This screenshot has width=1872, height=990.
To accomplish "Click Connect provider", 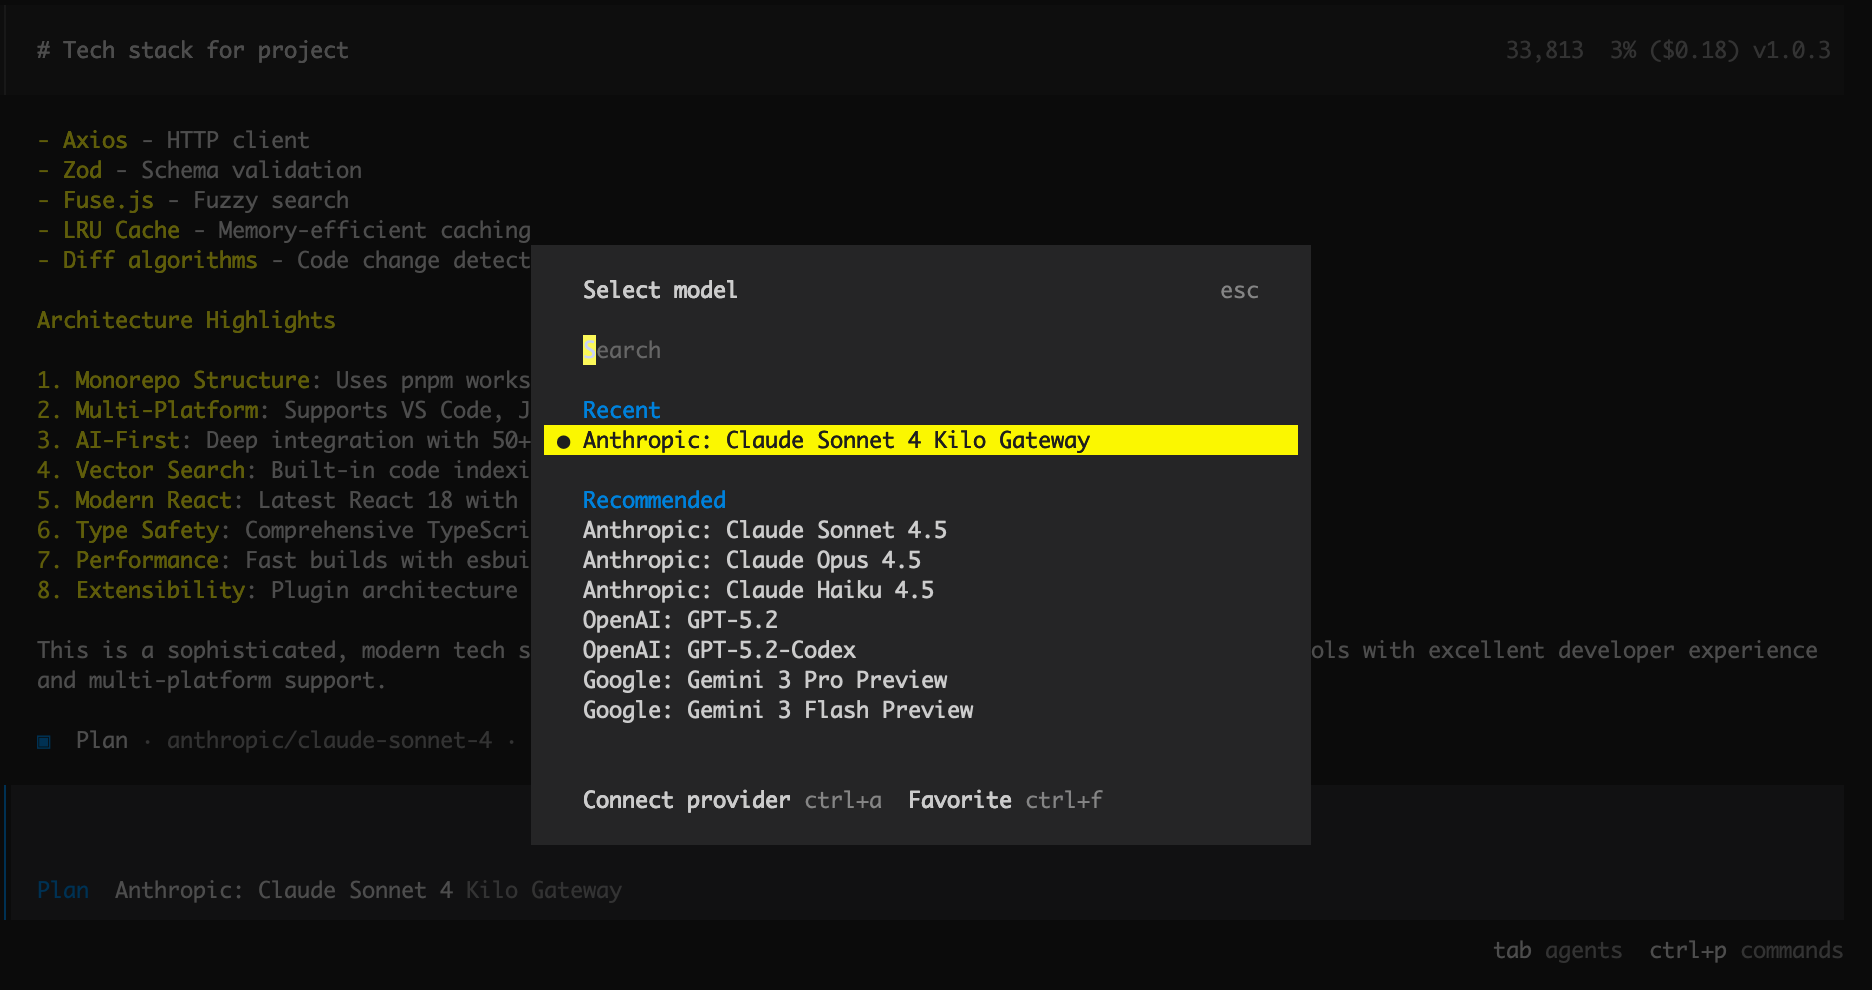I will click(x=686, y=799).
